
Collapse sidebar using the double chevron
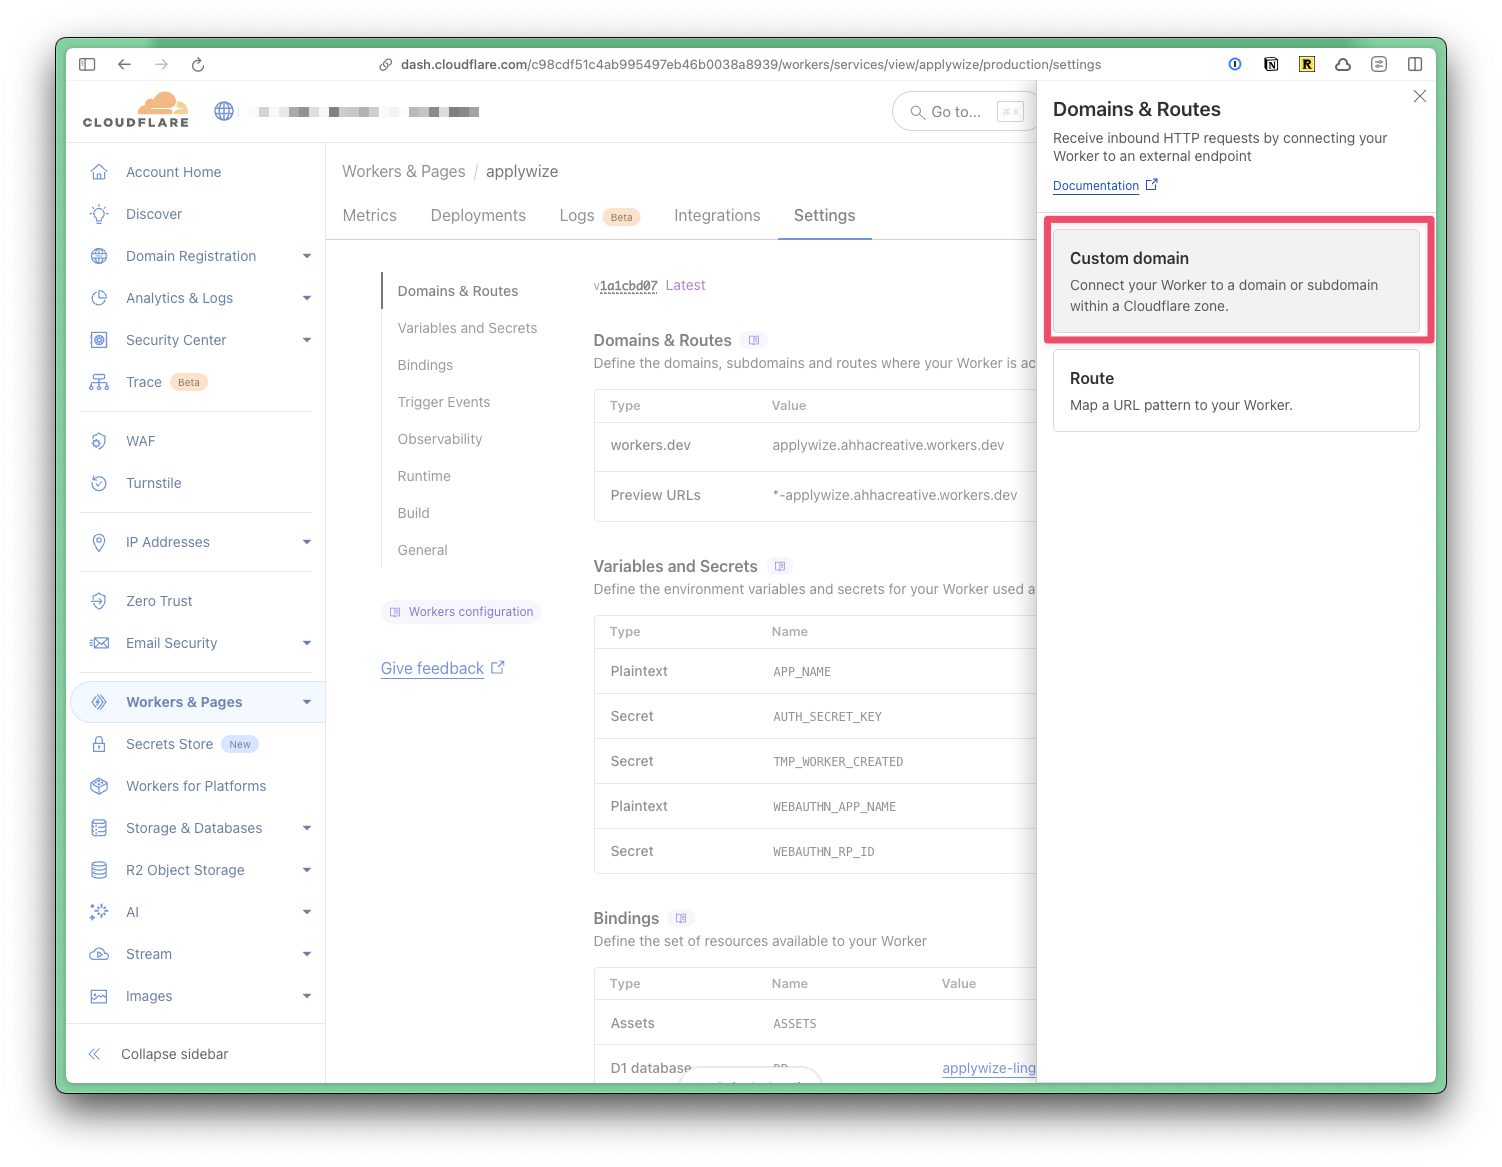pyautogui.click(x=95, y=1054)
